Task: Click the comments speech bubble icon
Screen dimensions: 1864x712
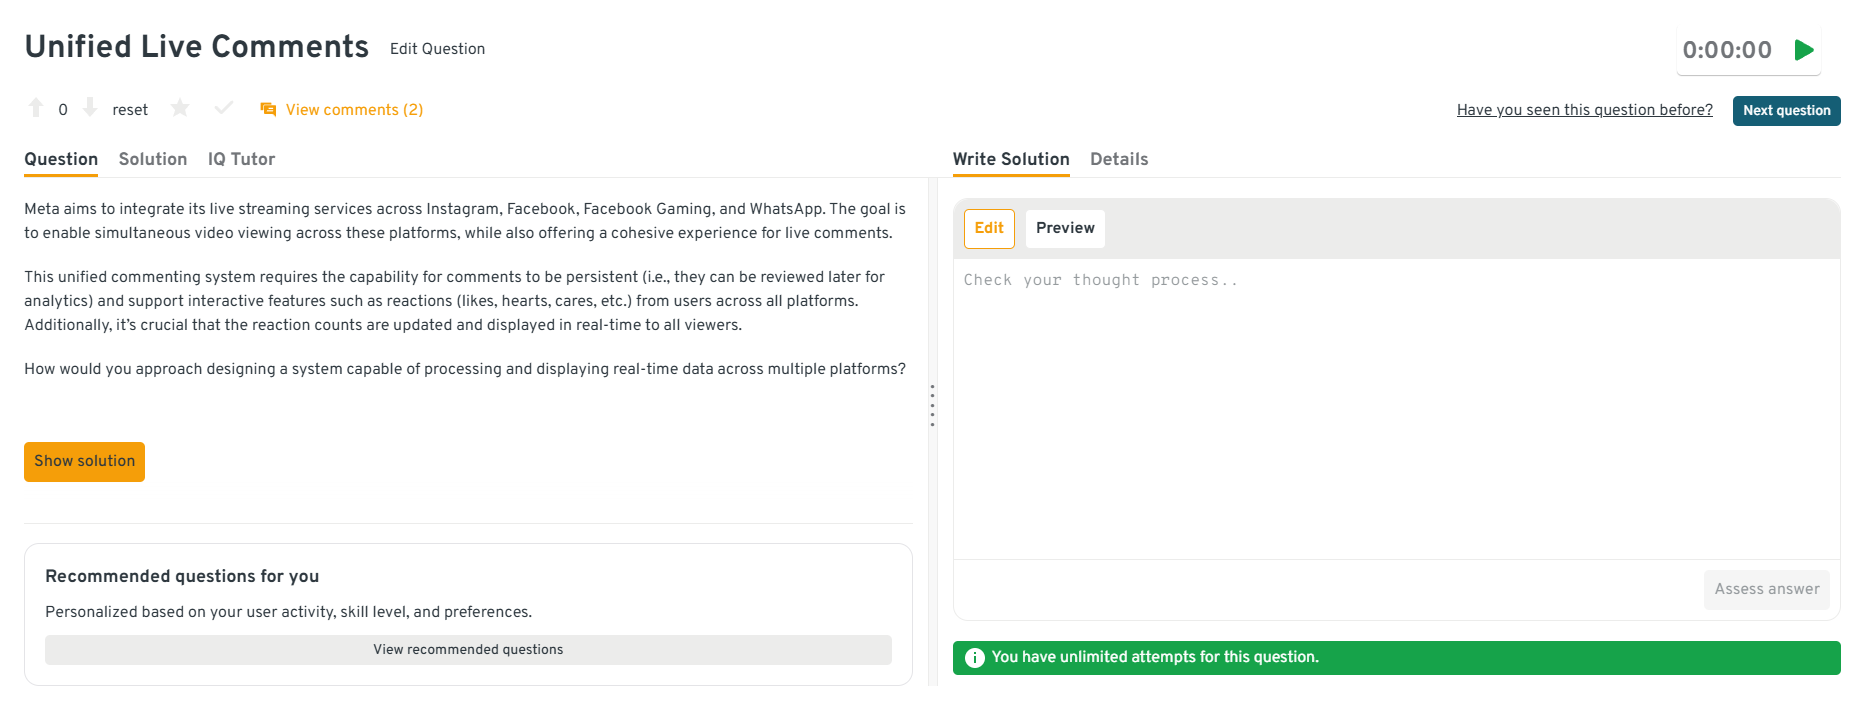Action: tap(268, 109)
